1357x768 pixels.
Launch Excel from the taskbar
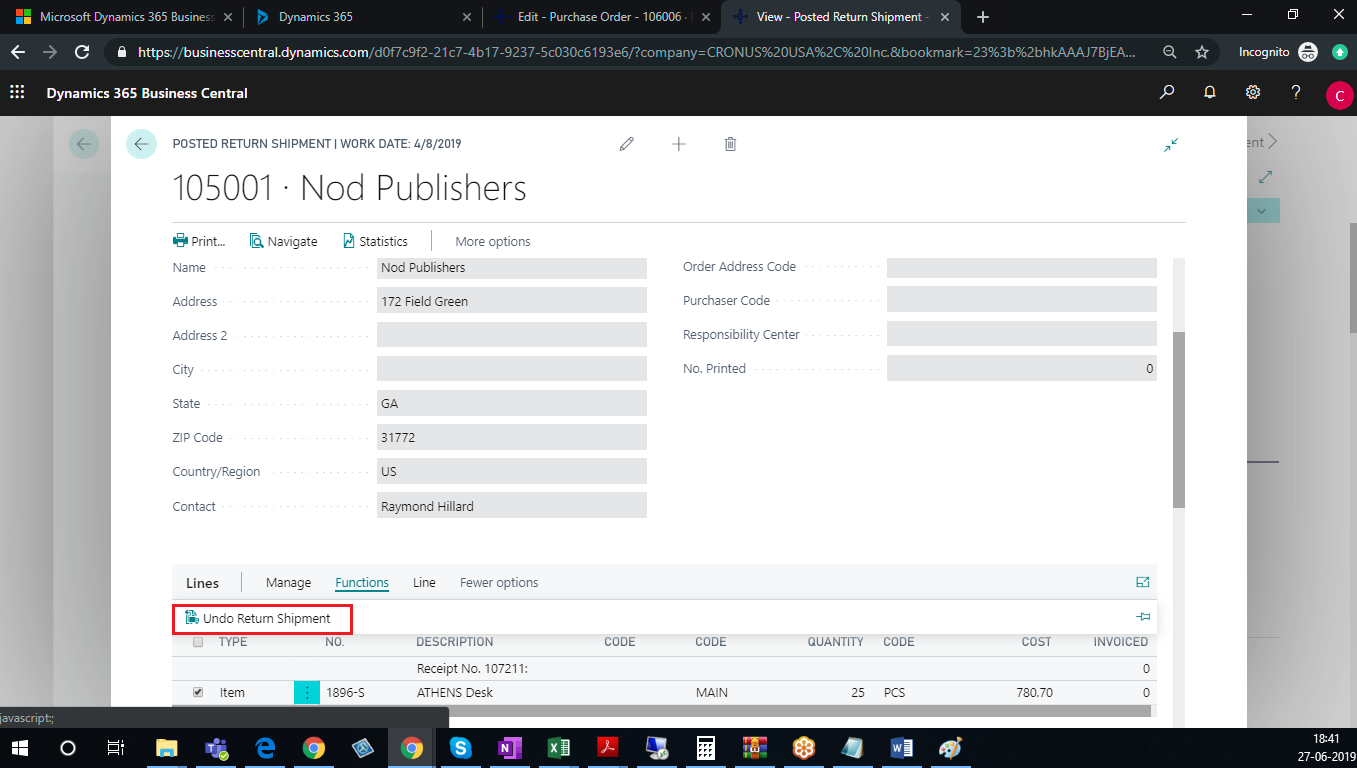tap(559, 748)
